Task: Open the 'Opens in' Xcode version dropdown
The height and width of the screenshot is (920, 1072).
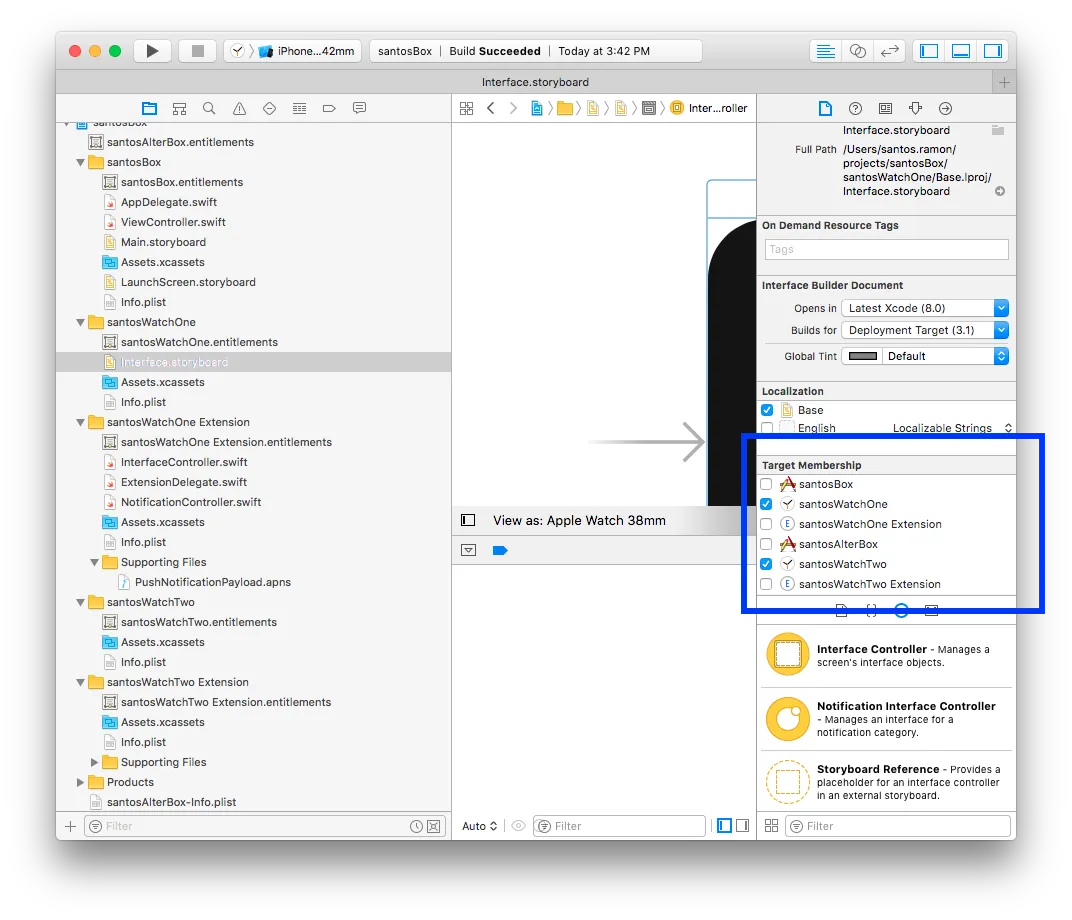Action: coord(925,308)
